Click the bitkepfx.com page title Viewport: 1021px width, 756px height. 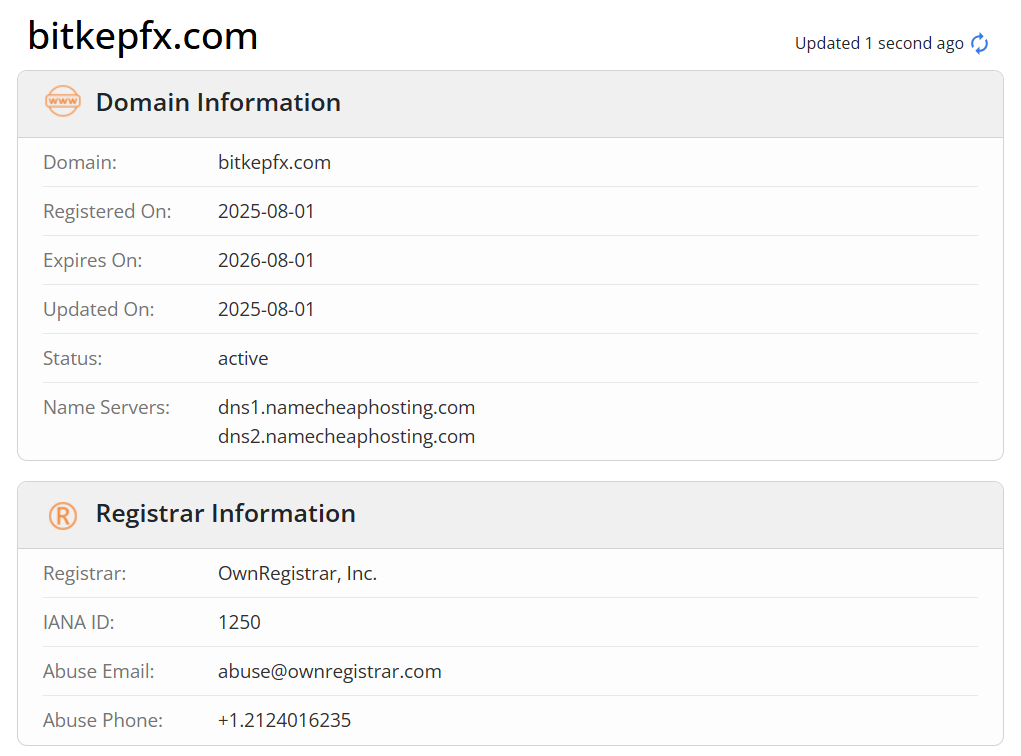pyautogui.click(x=143, y=36)
